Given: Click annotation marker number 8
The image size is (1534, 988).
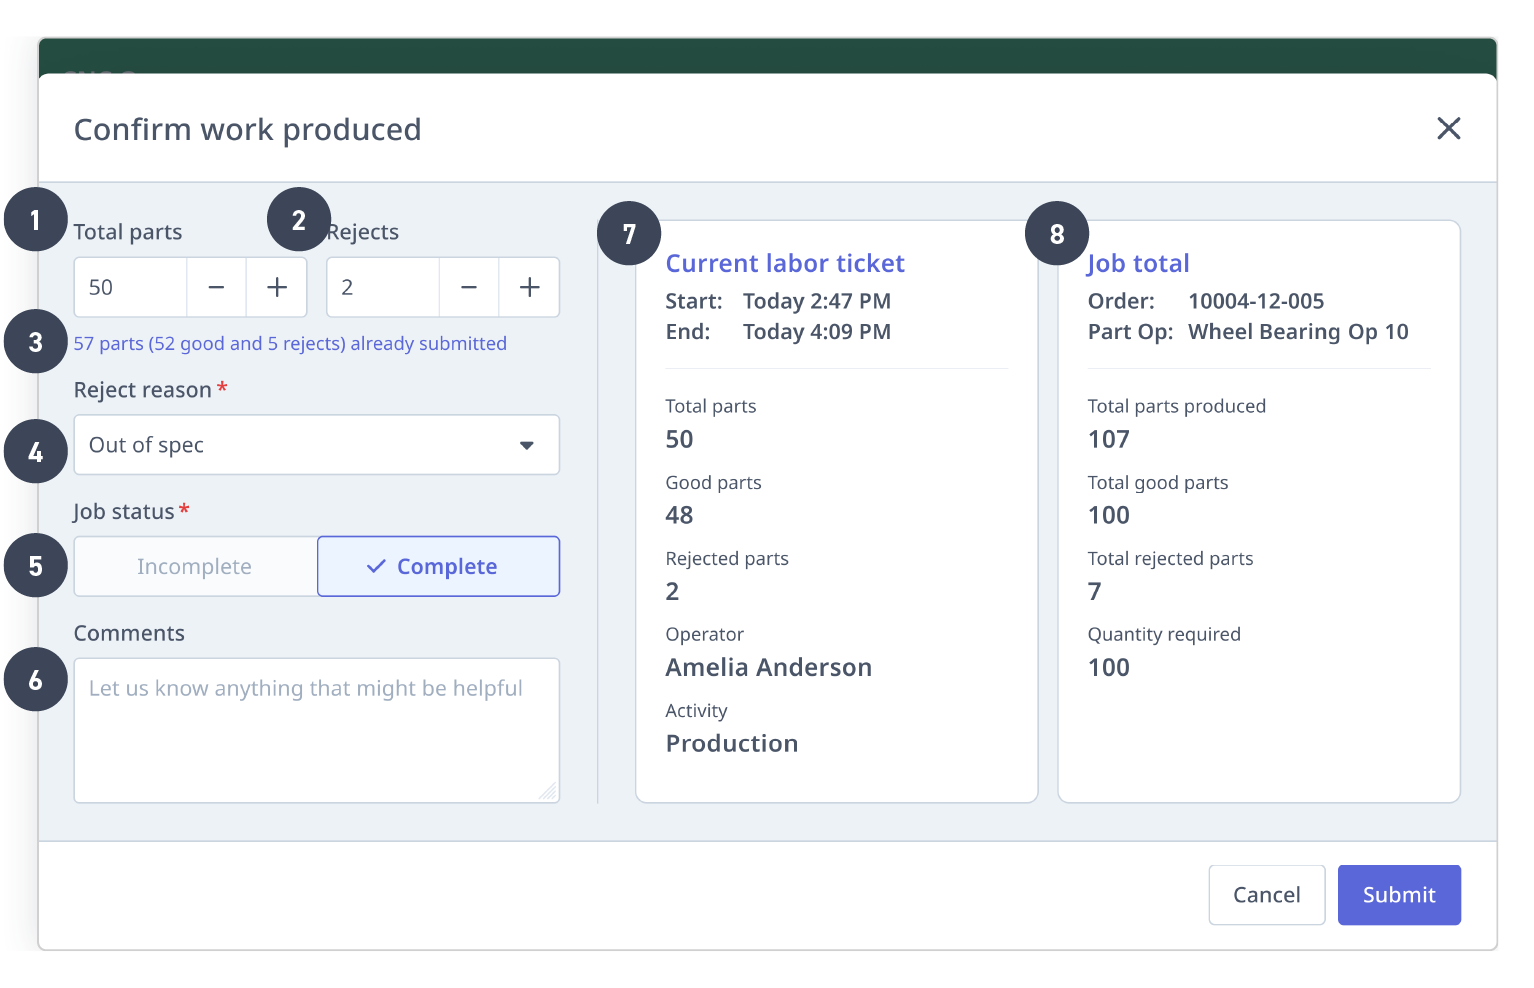Looking at the screenshot, I should pyautogui.click(x=1057, y=234).
